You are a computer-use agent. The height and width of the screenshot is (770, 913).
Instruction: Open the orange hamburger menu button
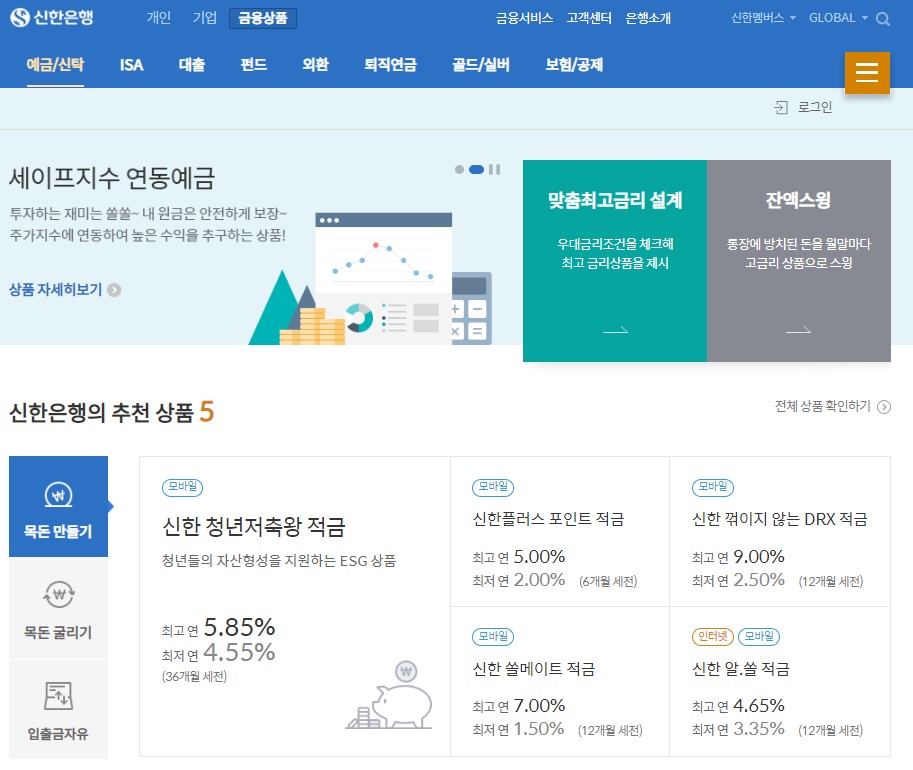(x=867, y=73)
